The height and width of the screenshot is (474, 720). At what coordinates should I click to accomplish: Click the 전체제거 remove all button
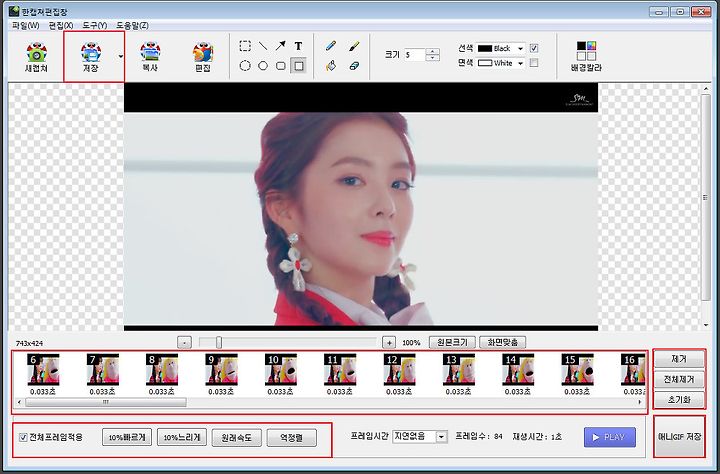click(x=679, y=380)
